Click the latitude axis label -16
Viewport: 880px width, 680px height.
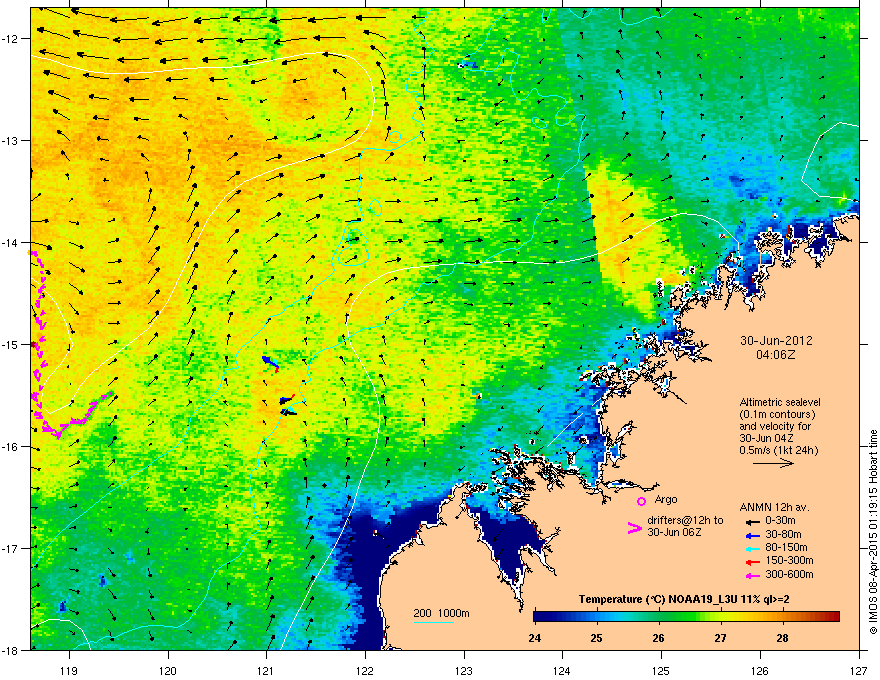pyautogui.click(x=11, y=447)
